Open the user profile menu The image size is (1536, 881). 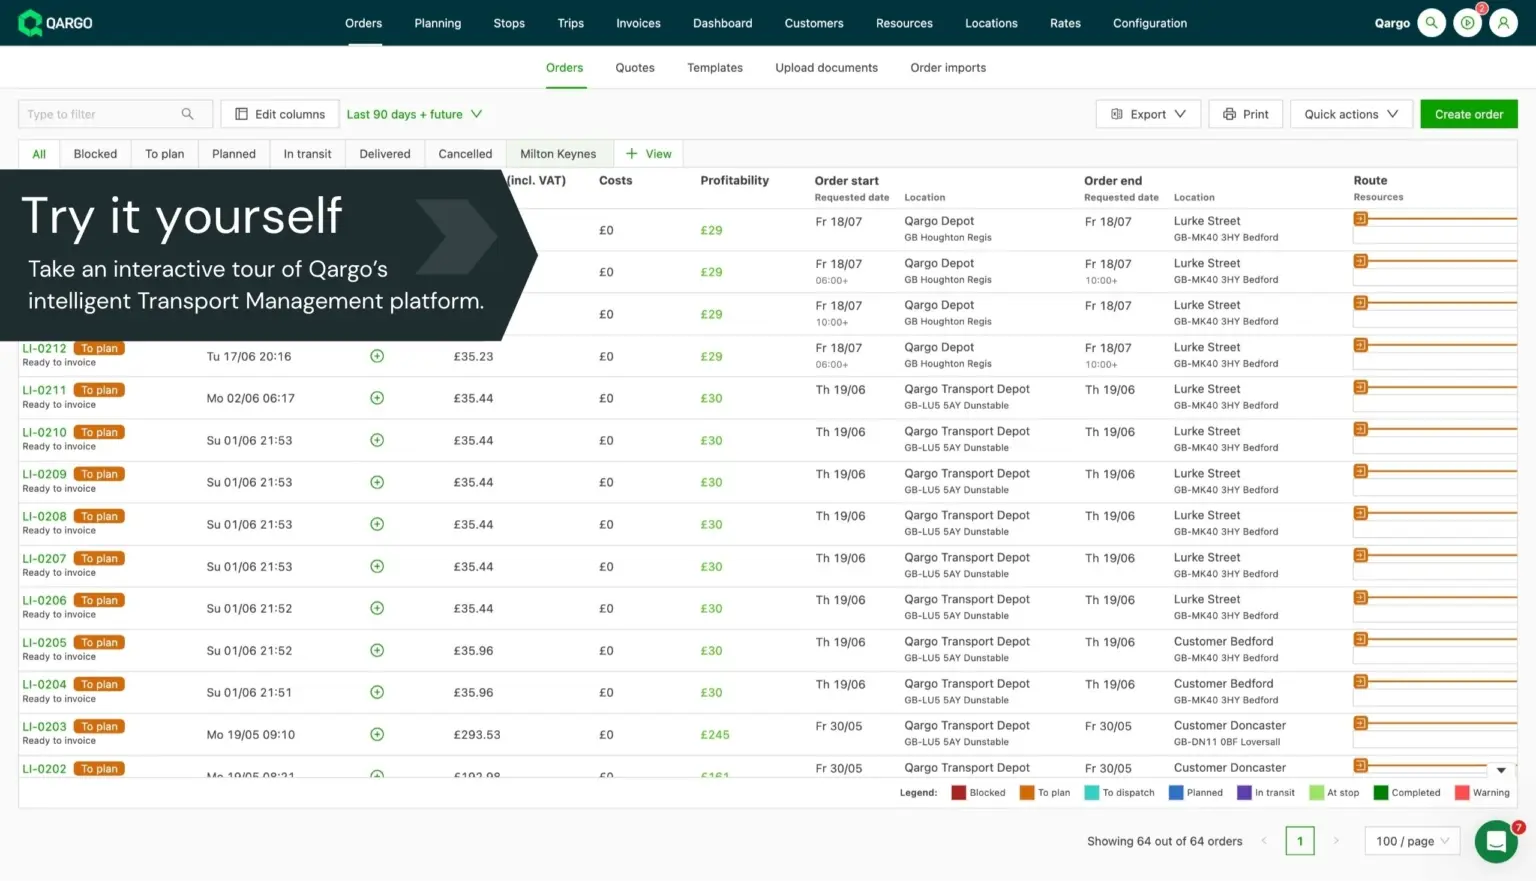coord(1504,22)
